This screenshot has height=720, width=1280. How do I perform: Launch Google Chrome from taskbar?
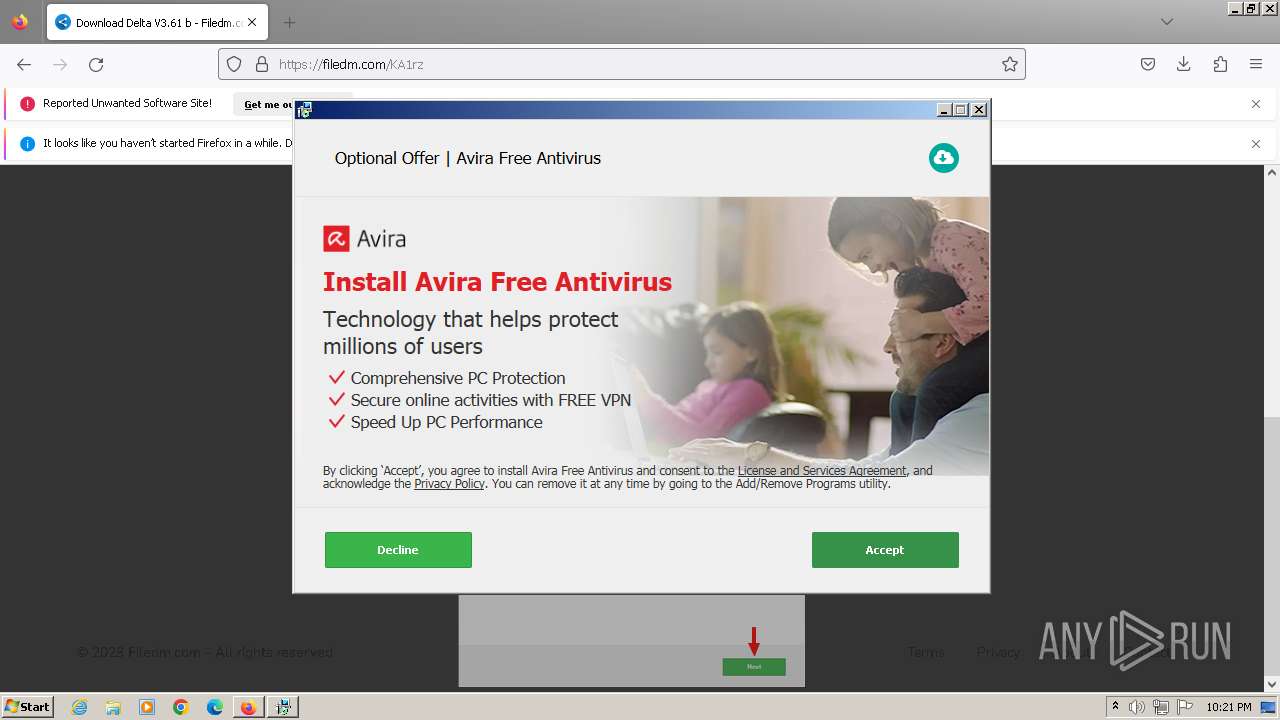(x=181, y=707)
